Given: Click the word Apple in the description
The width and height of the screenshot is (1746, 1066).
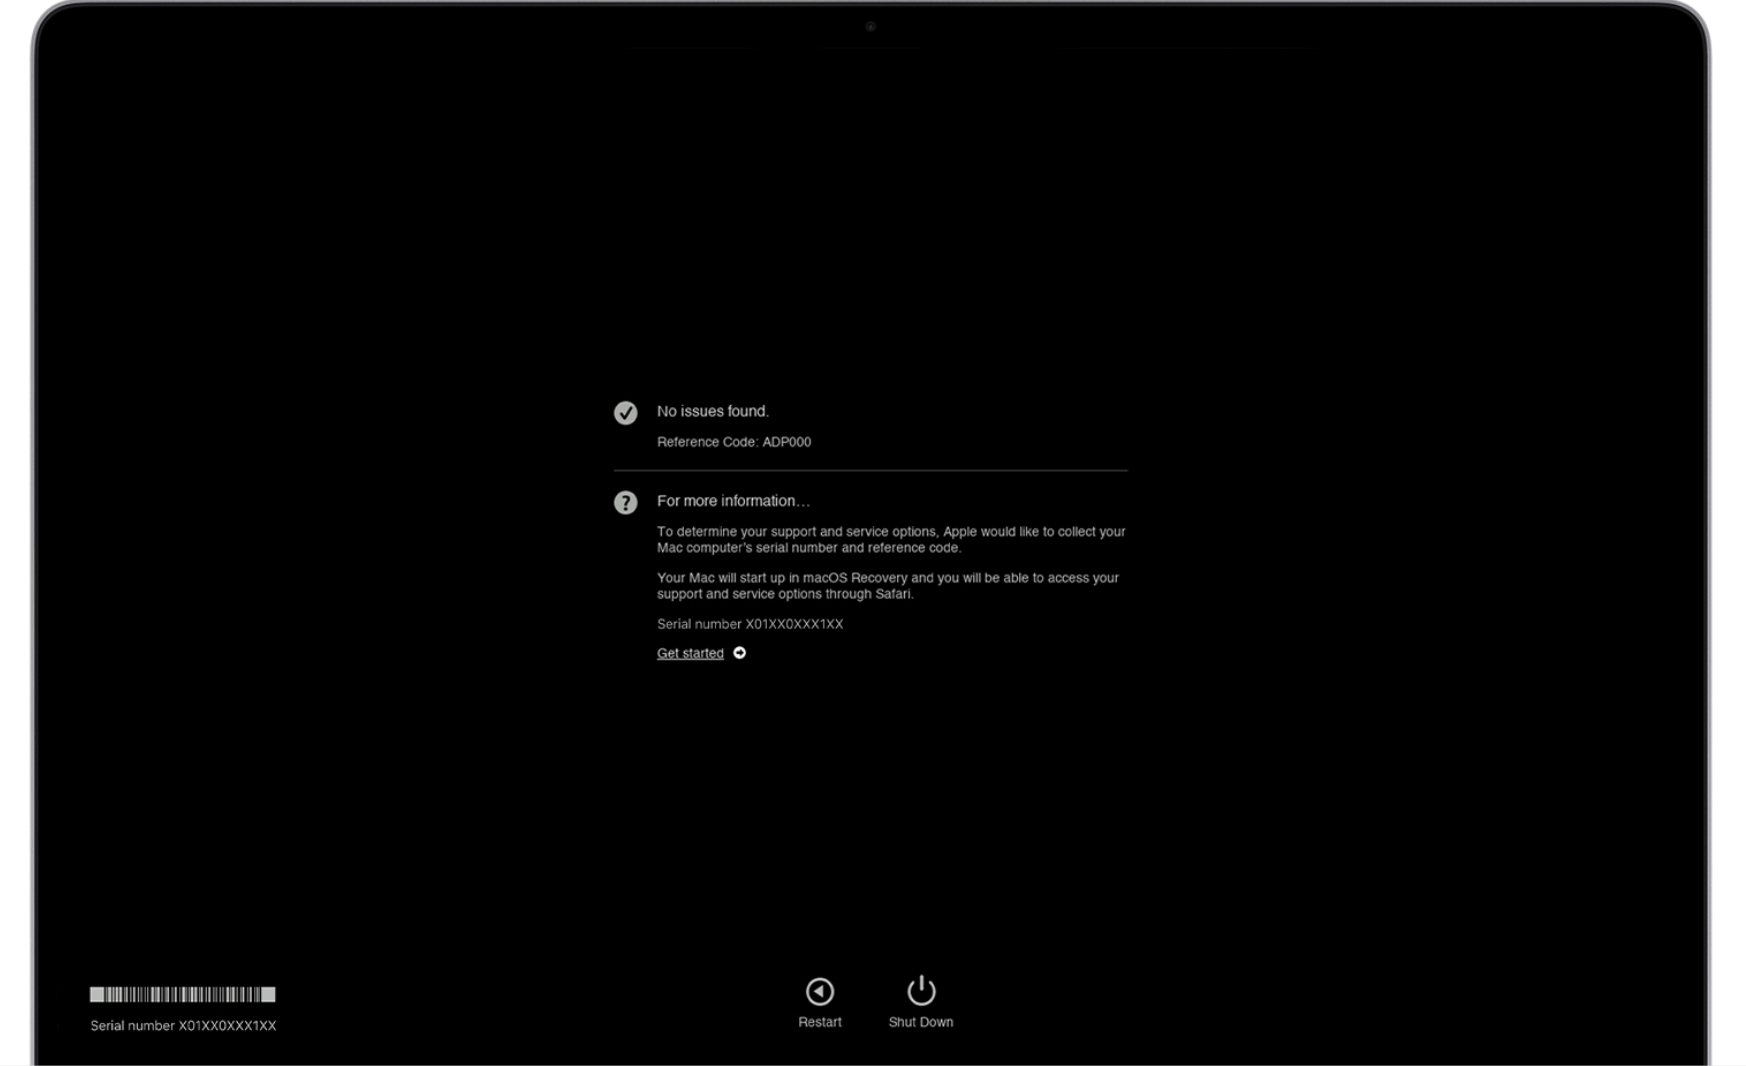Looking at the screenshot, I should click(959, 532).
